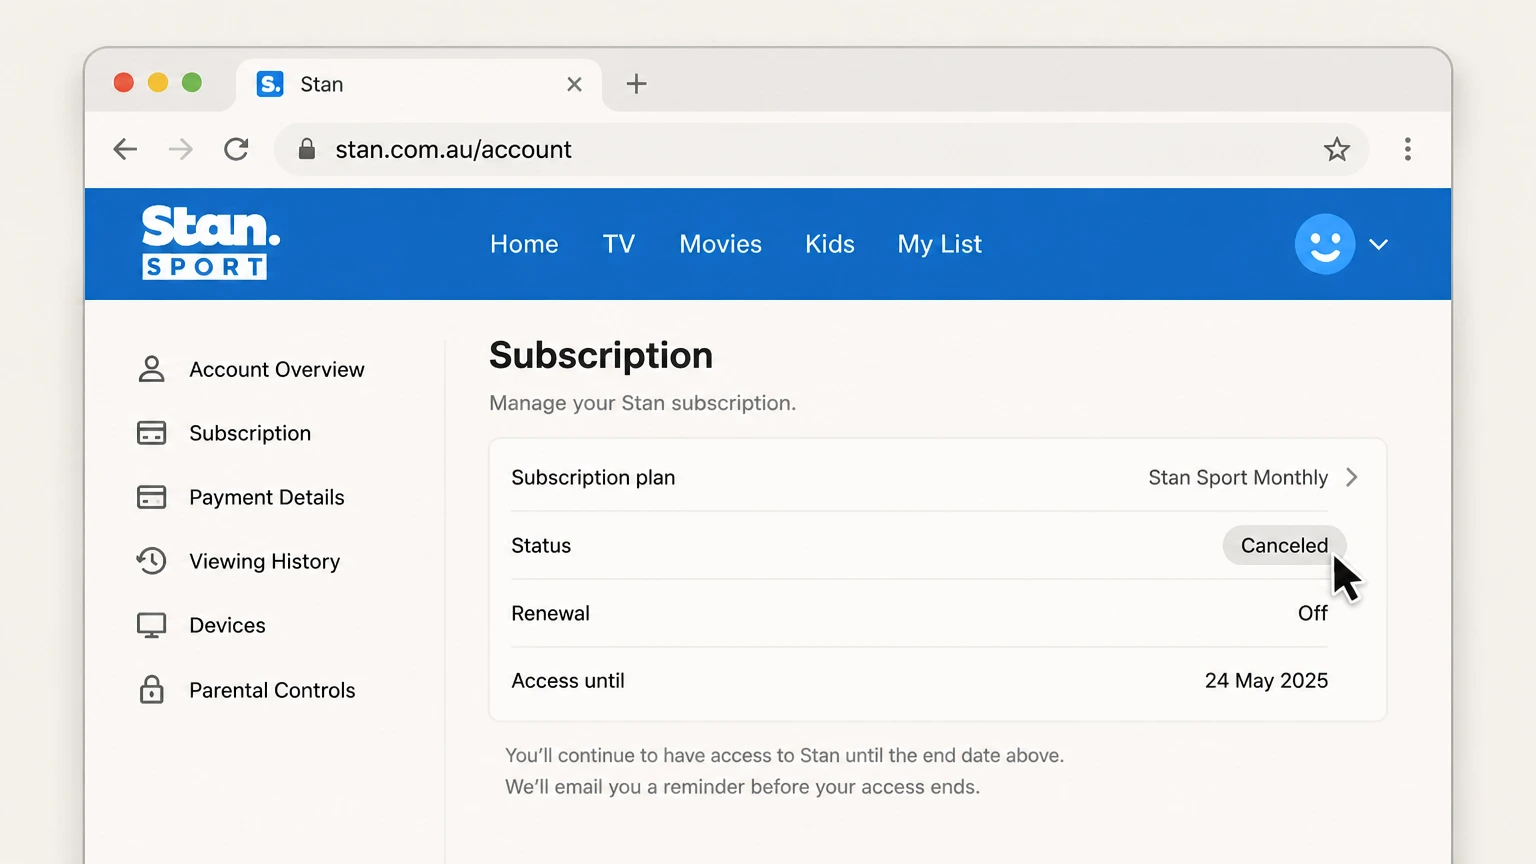This screenshot has height=864, width=1536.
Task: Open the browser three-dot menu
Action: point(1407,149)
